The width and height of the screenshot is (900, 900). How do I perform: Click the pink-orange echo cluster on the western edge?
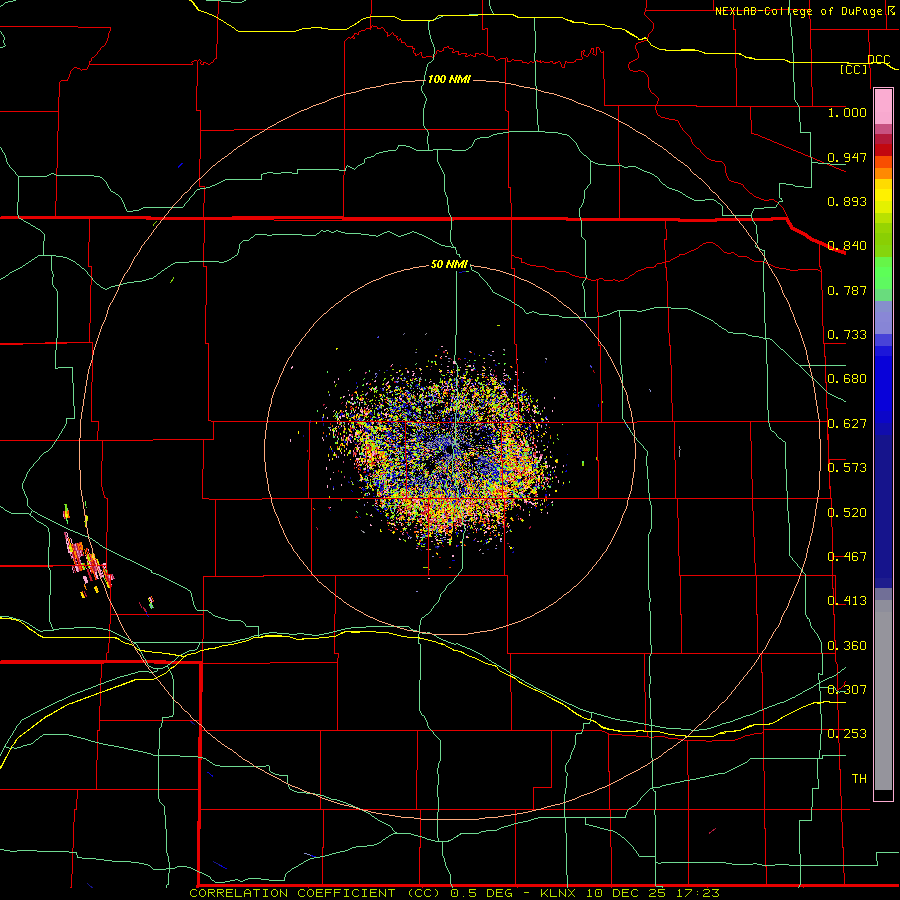click(x=89, y=560)
